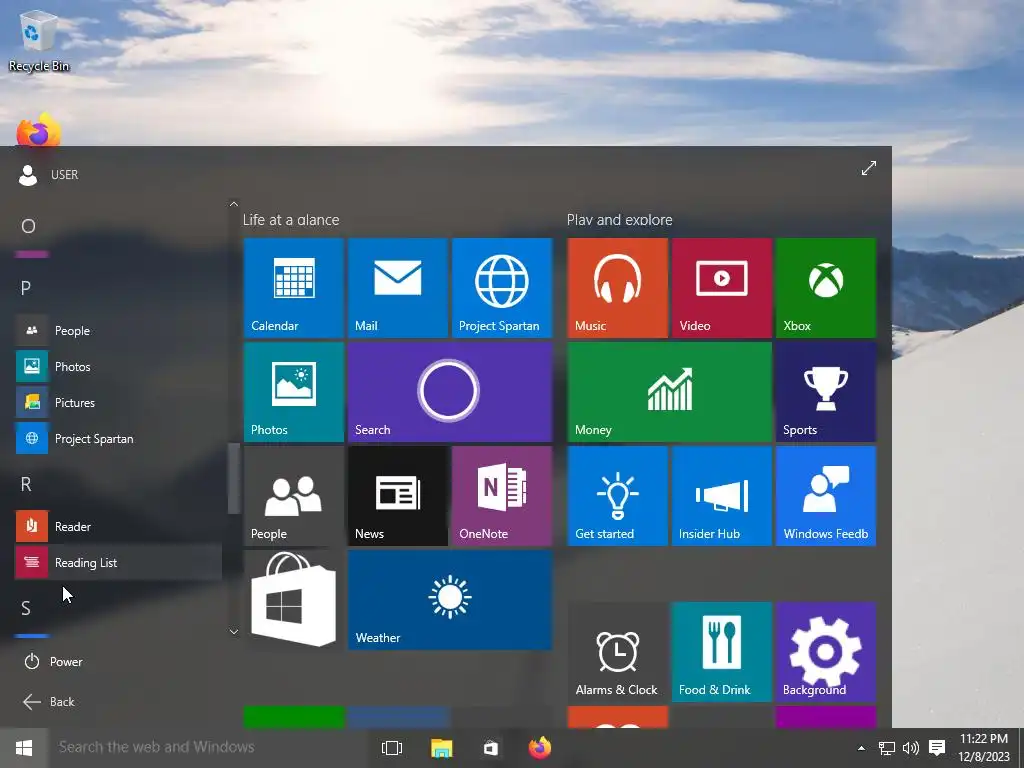
Task: Open Pictures in the apps list
Action: (118, 402)
